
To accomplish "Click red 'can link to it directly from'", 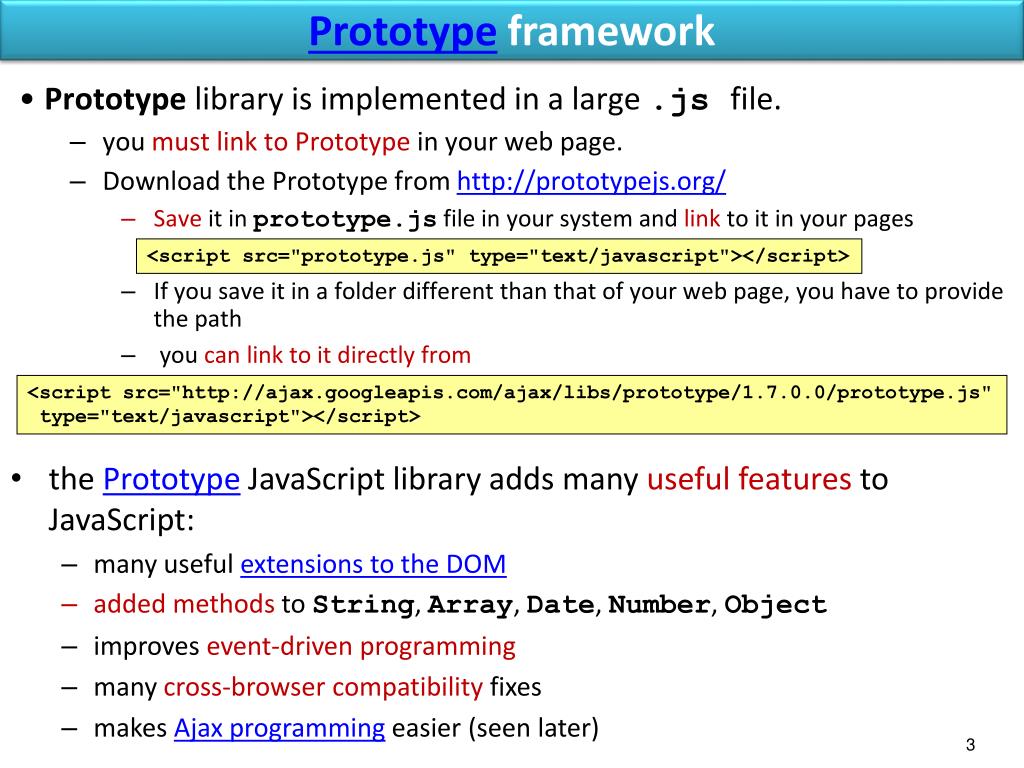I will pyautogui.click(x=337, y=355).
